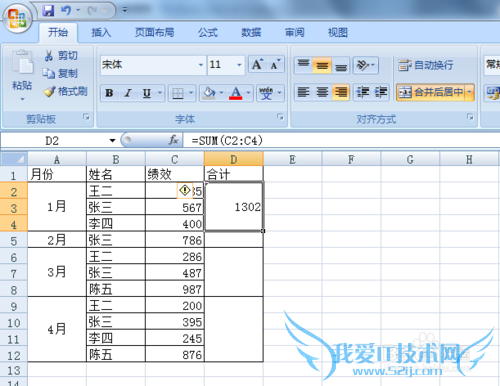Cut selection with 剪切

61,56
